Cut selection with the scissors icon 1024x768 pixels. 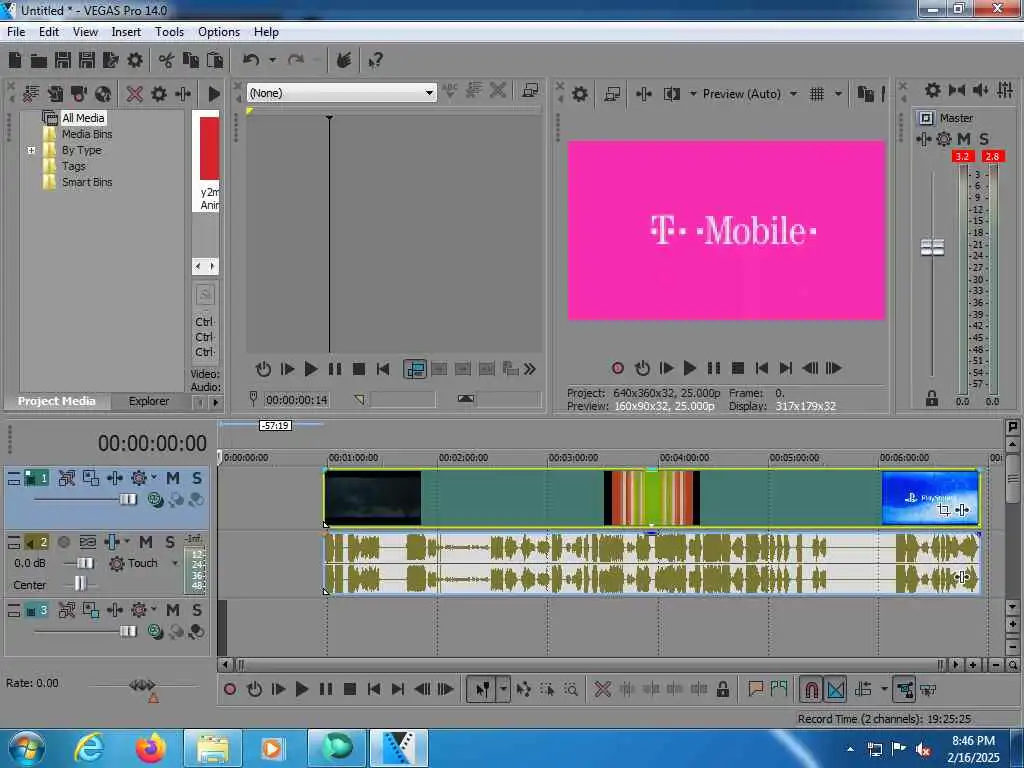[166, 61]
